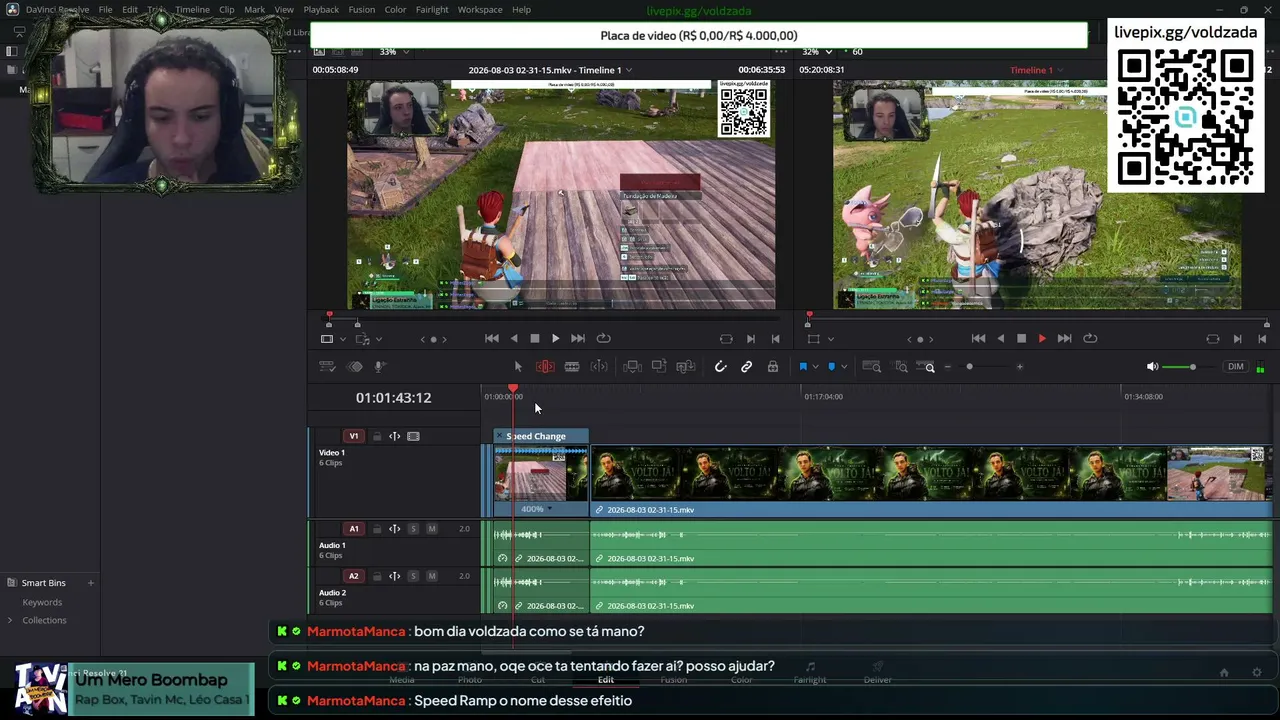Mute the Audio 2 track

coord(432,576)
